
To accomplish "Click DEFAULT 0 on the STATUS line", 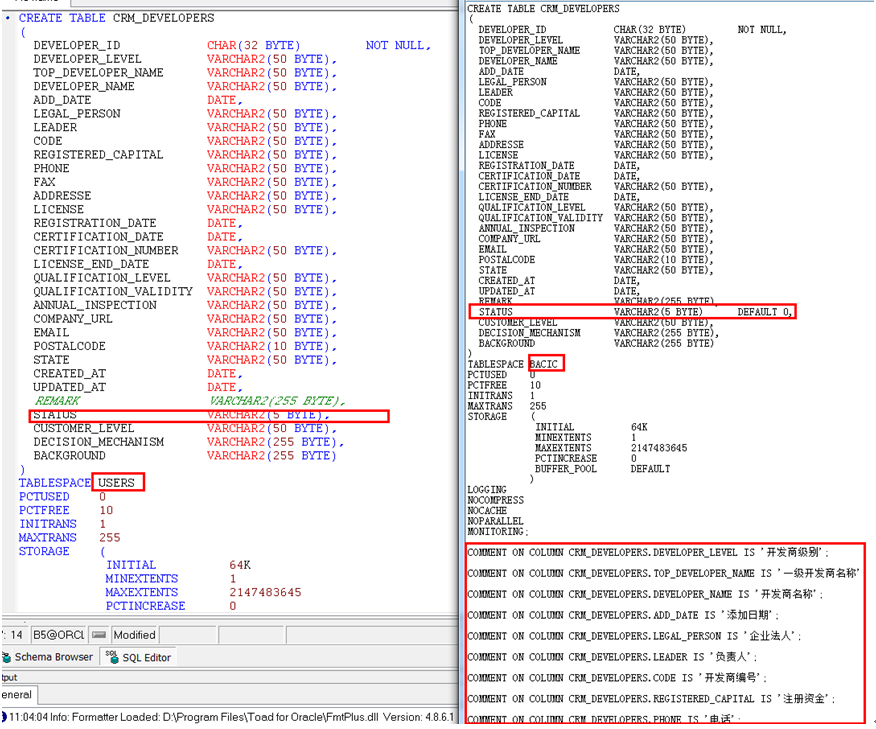I will [763, 312].
